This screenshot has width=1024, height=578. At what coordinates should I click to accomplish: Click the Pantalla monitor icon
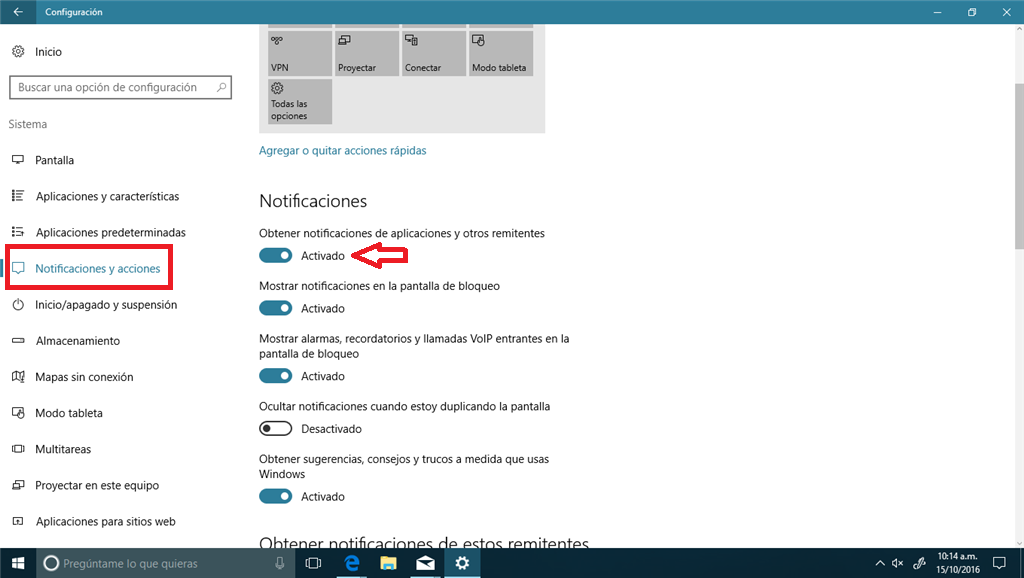coord(18,160)
